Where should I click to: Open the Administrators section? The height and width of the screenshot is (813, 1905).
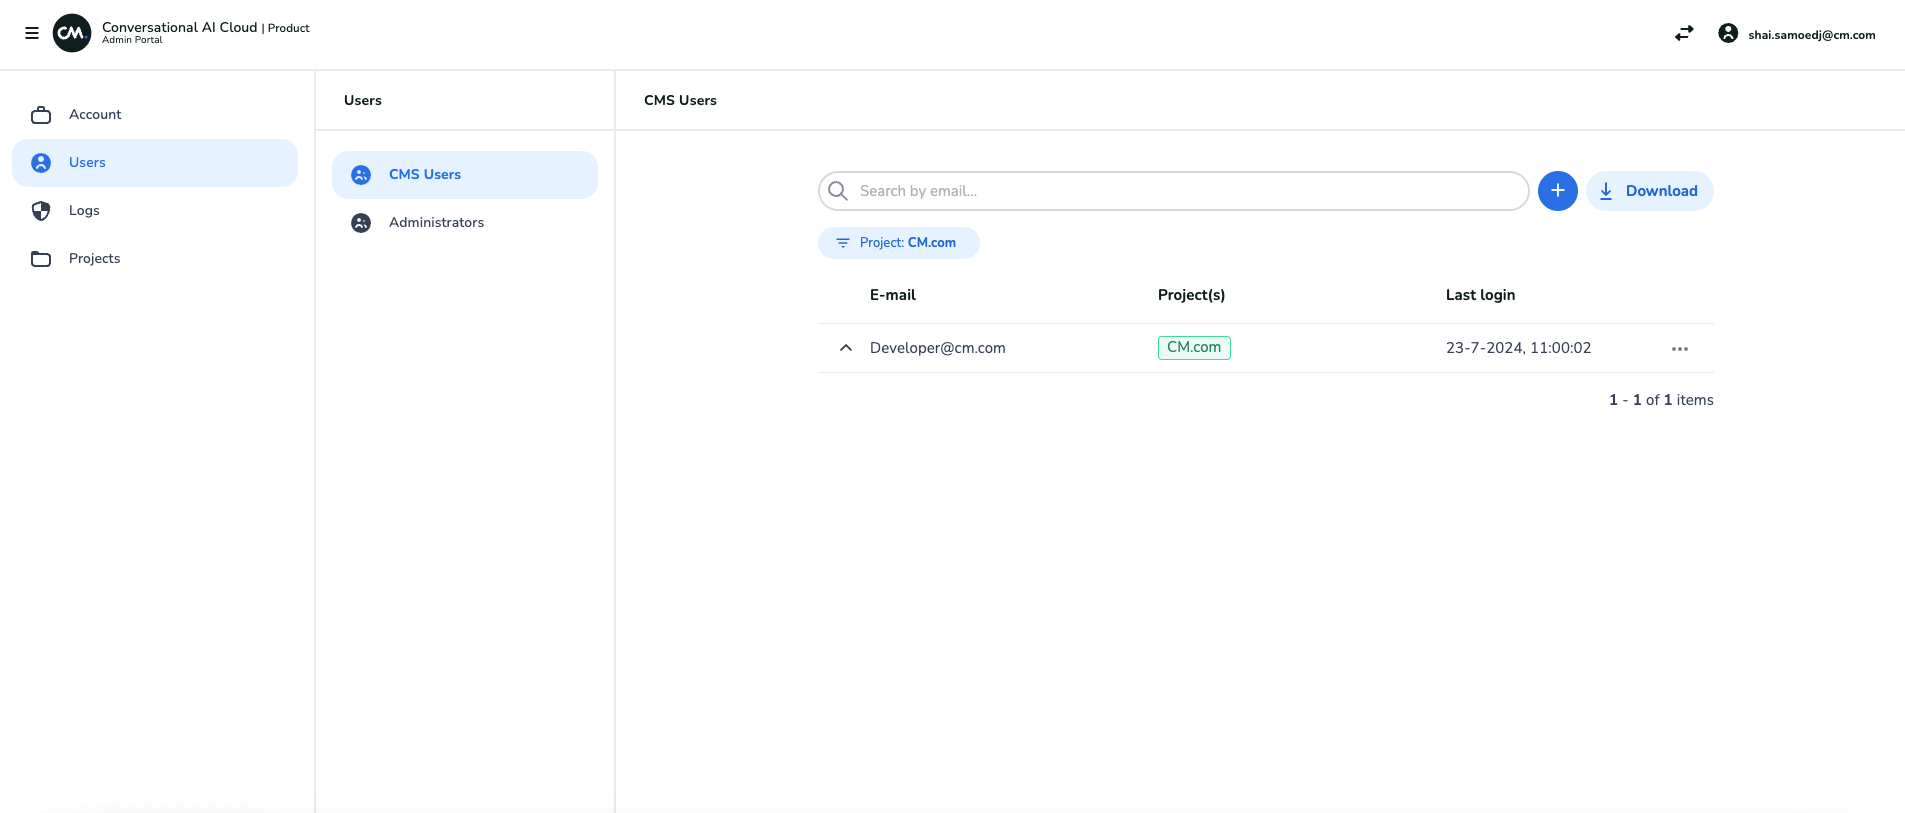tap(436, 223)
